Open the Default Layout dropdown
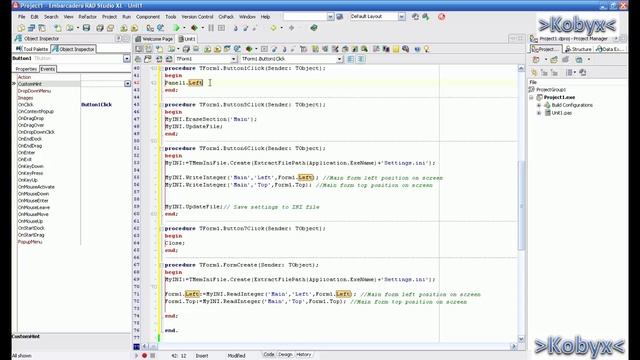Image resolution: width=640 pixels, height=360 pixels. [x=402, y=17]
